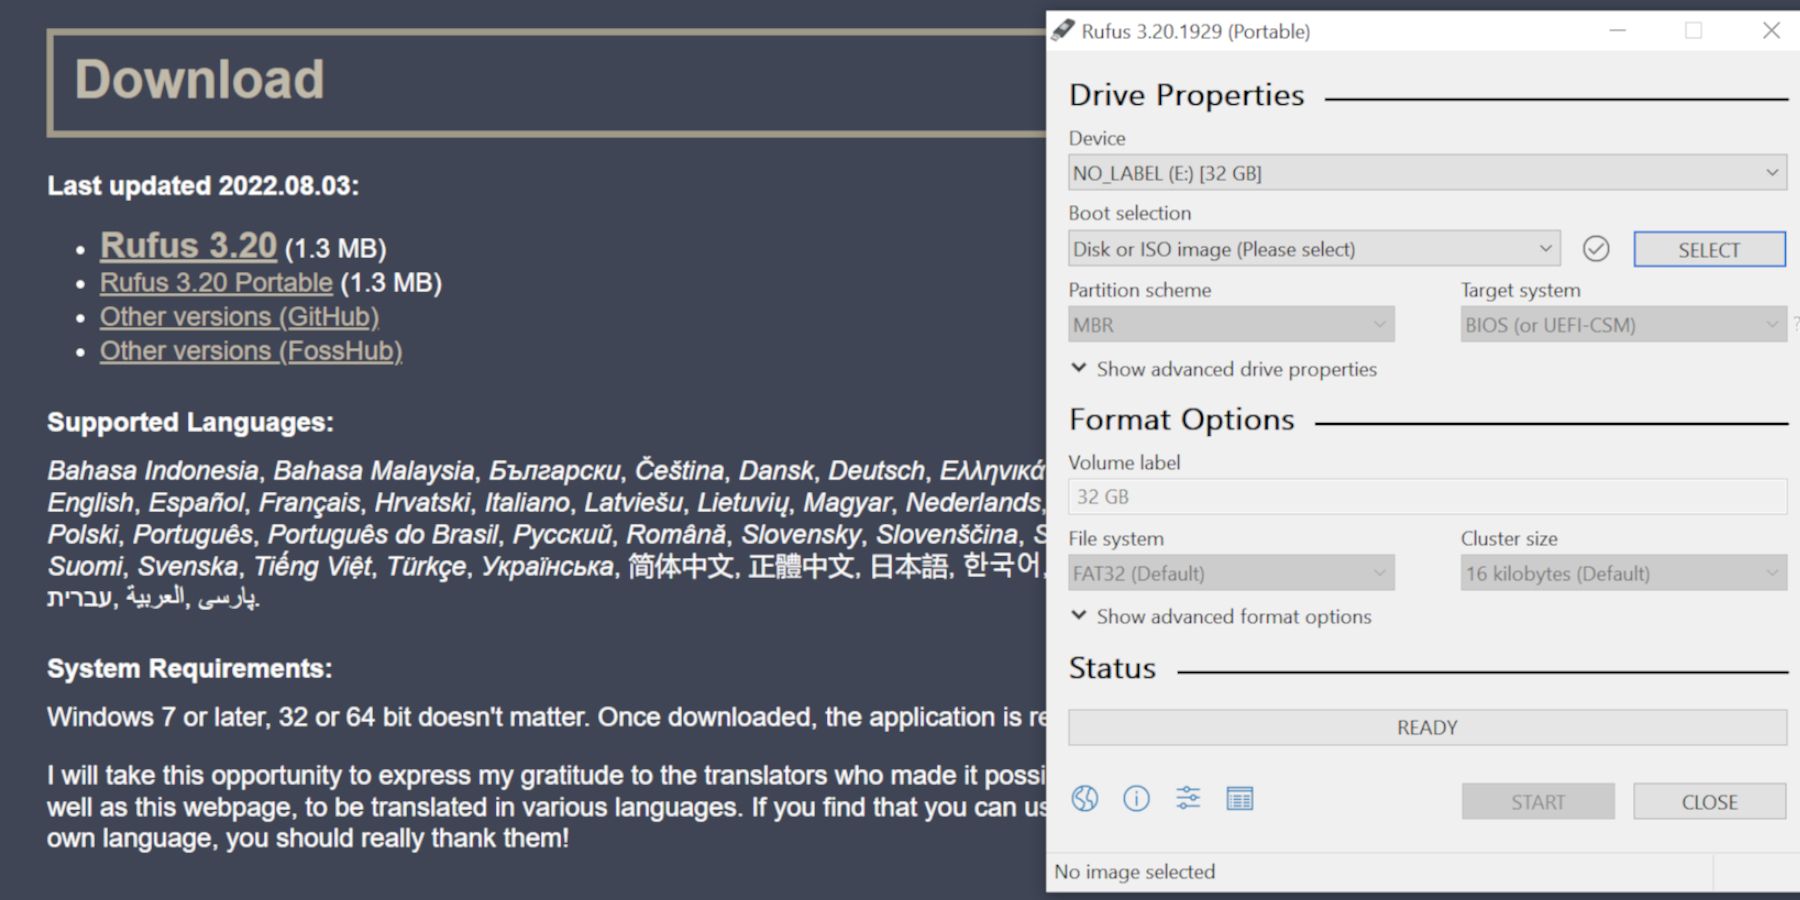Click the 'Target system' label
The height and width of the screenshot is (900, 1800).
1520,290
